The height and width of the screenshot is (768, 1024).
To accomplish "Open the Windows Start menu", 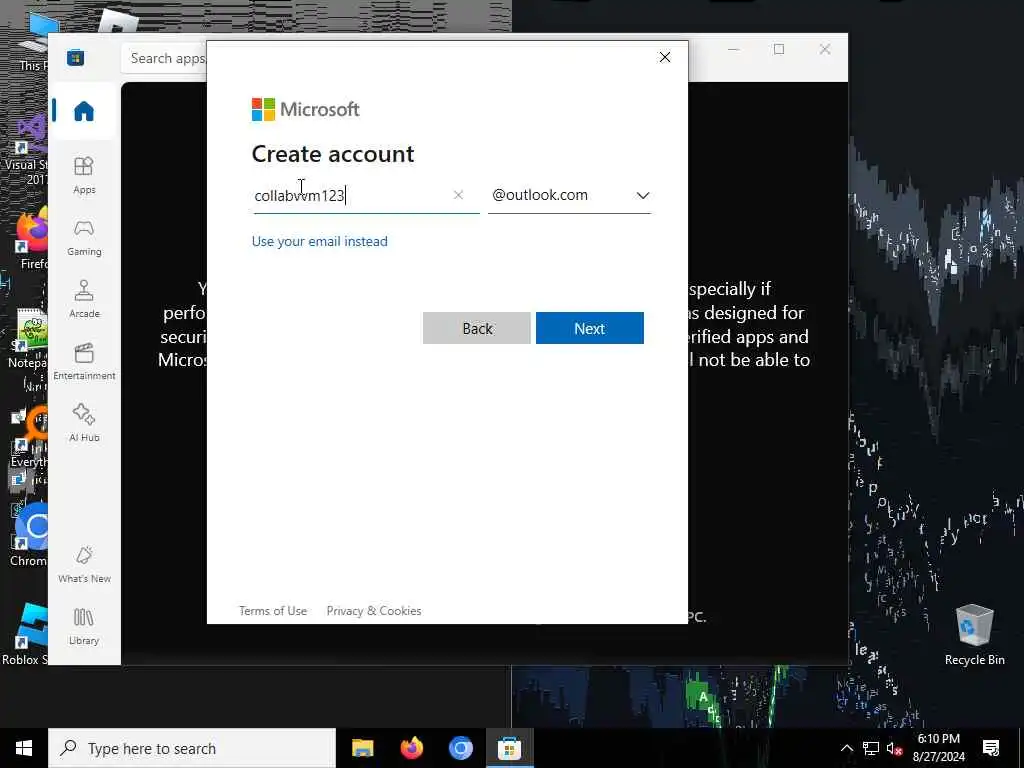I will point(24,748).
